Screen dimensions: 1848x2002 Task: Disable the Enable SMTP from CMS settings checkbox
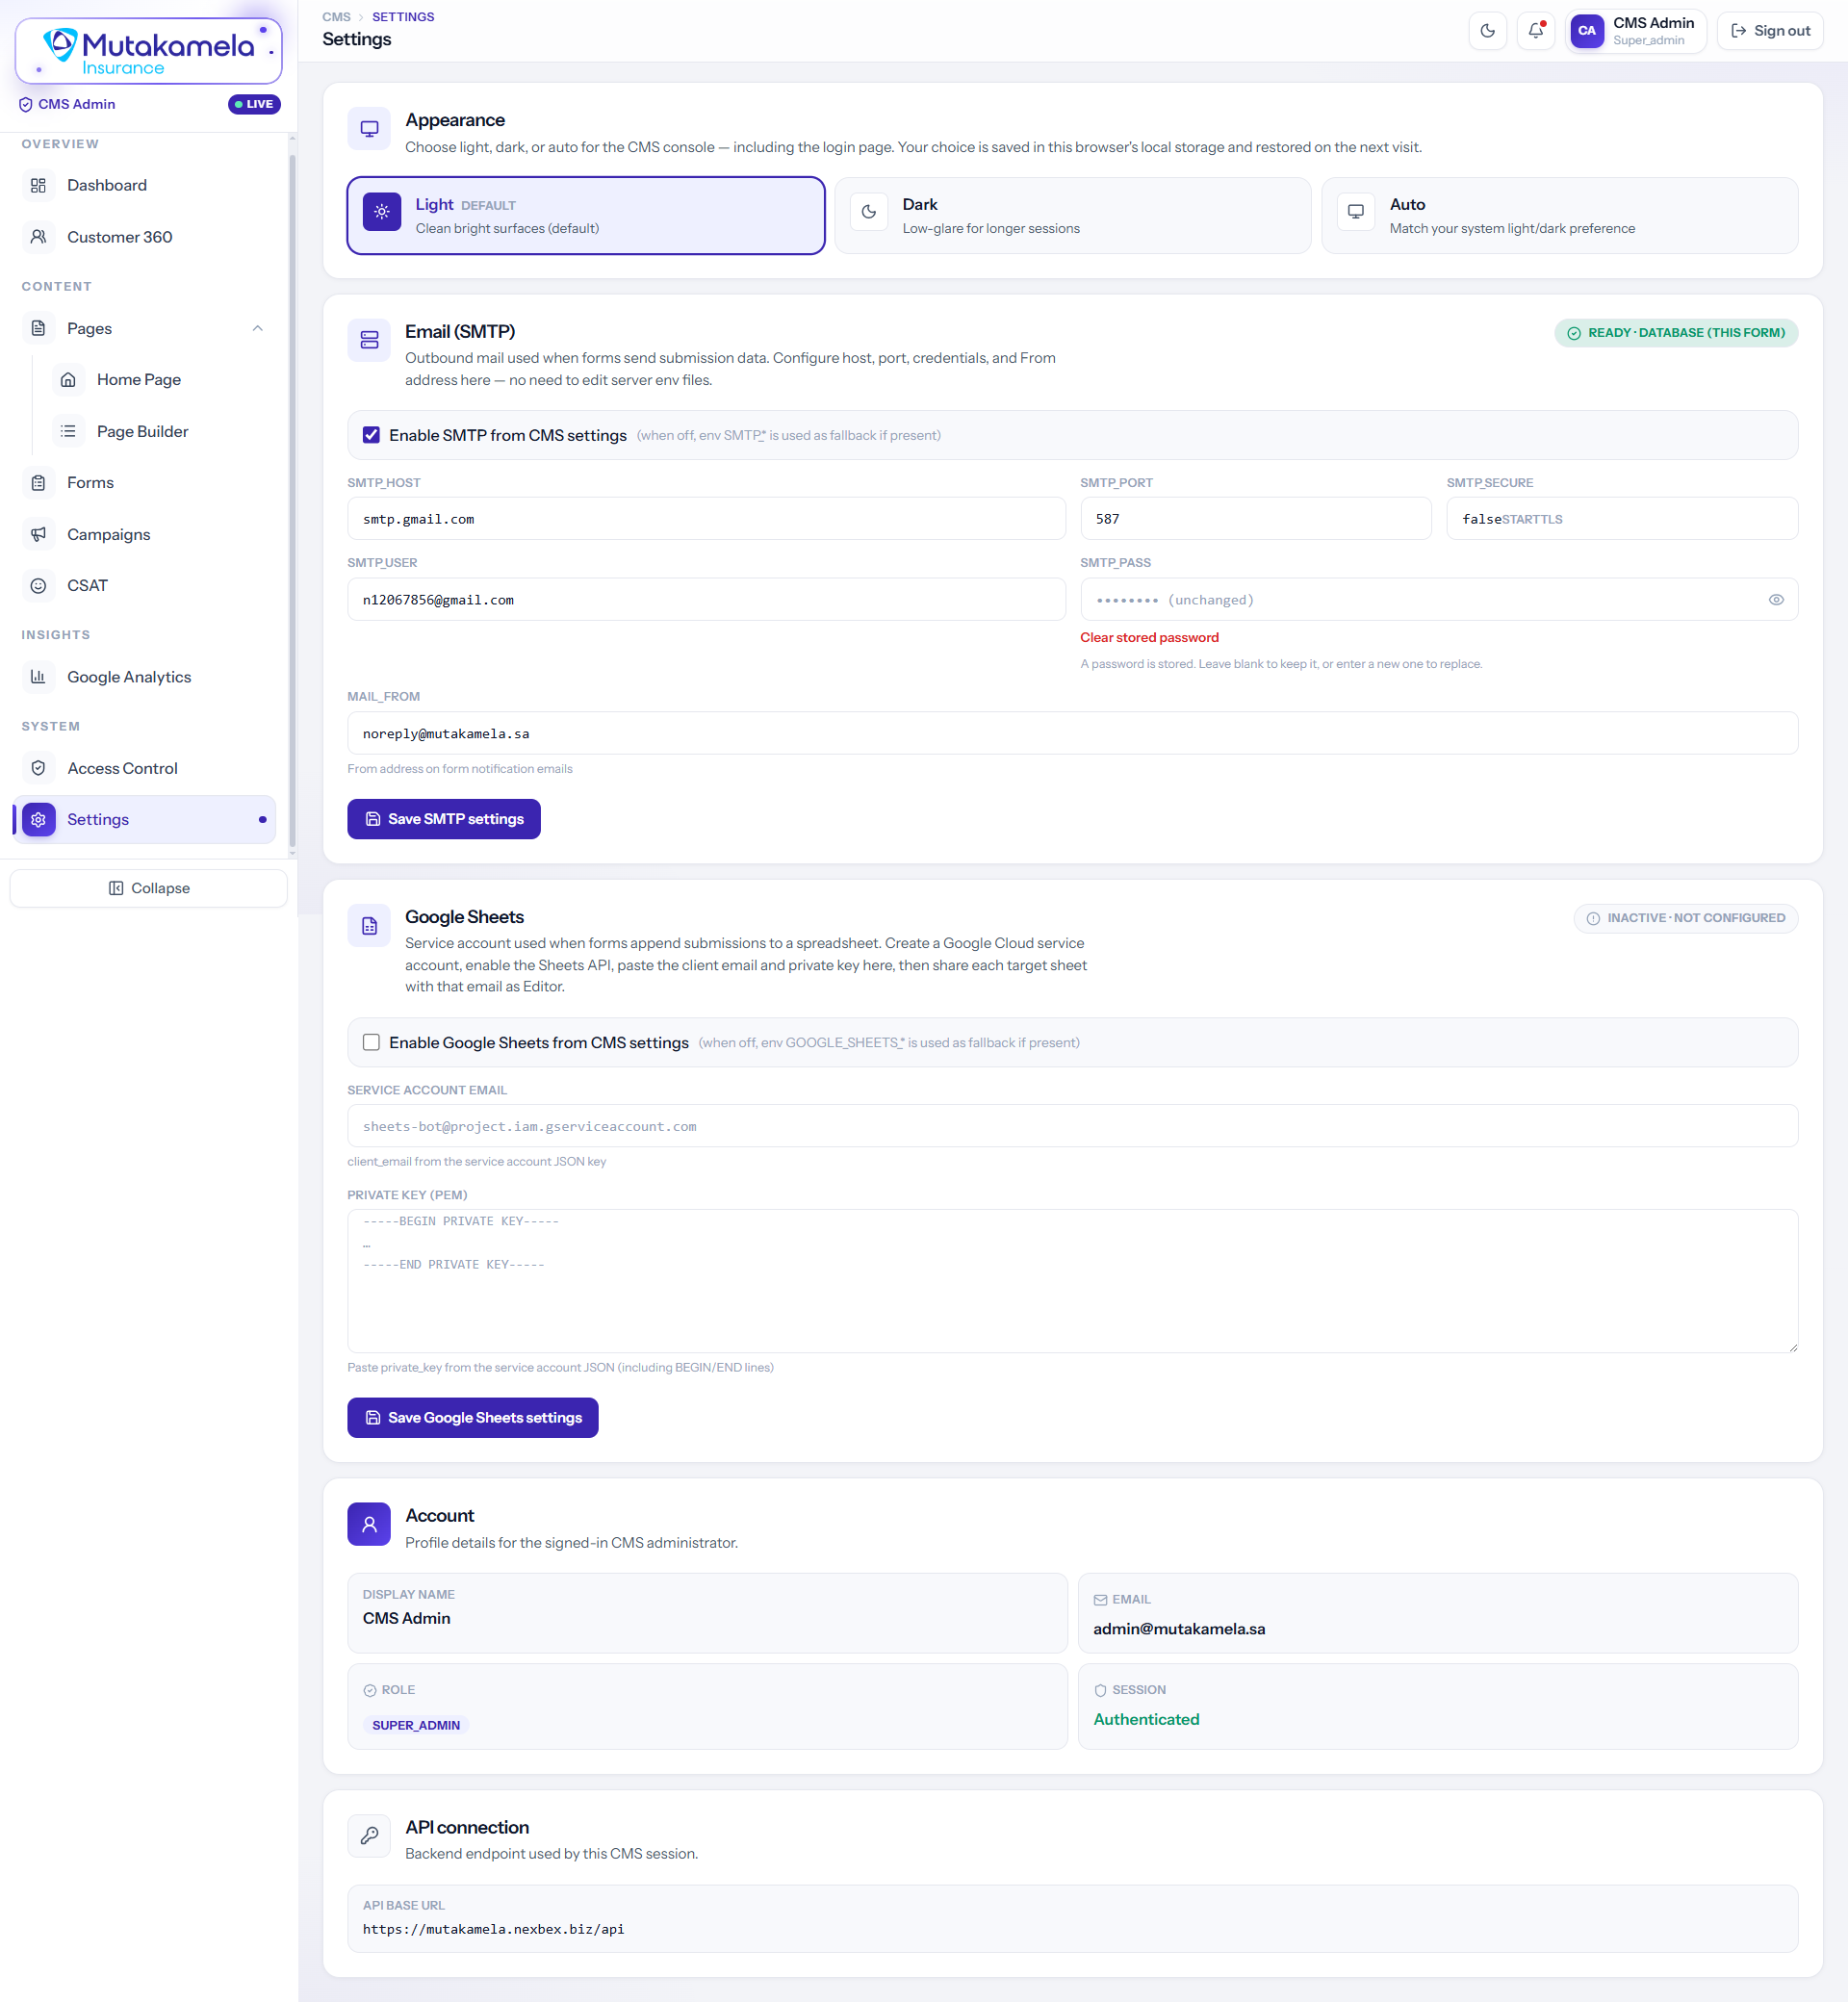(371, 435)
